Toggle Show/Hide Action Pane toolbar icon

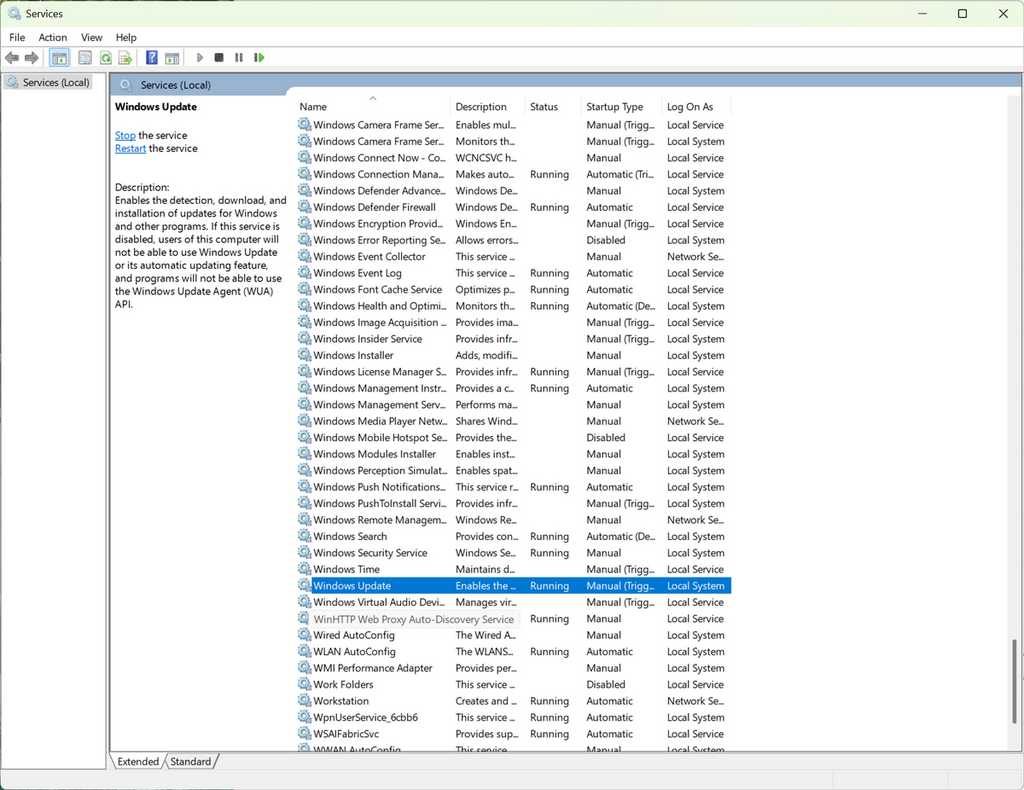point(172,58)
